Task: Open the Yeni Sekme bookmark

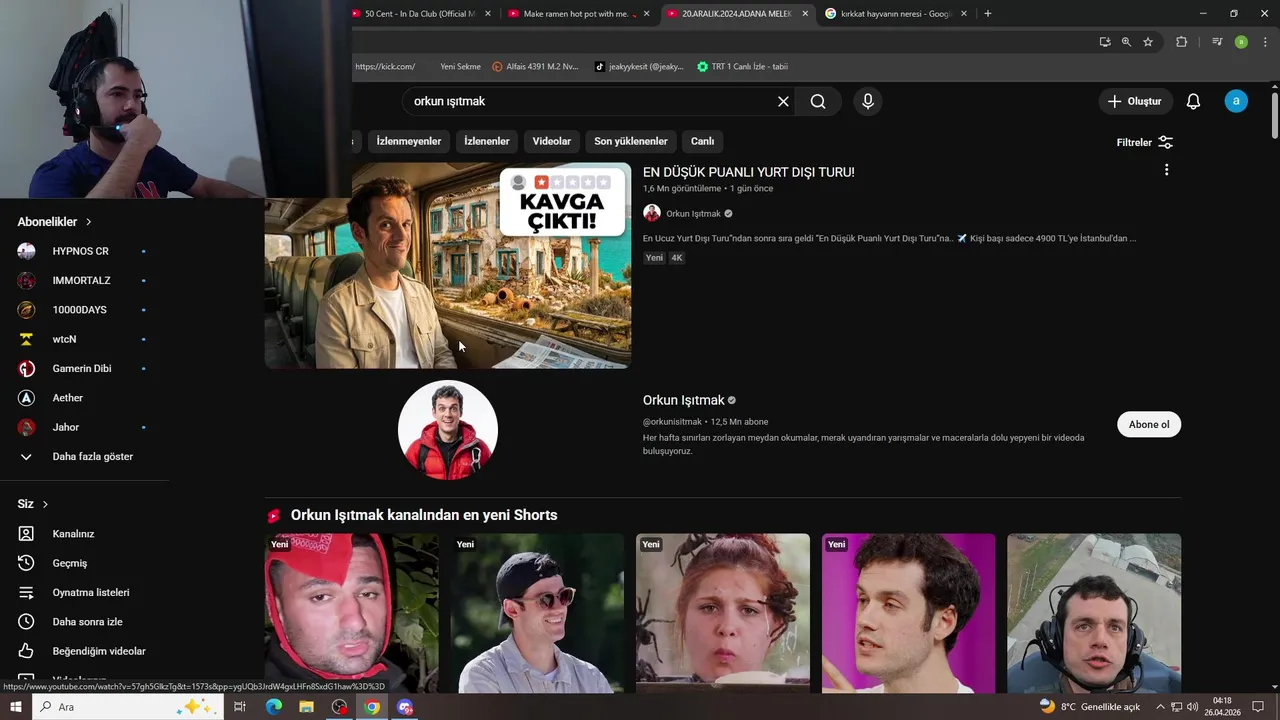Action: [x=460, y=67]
